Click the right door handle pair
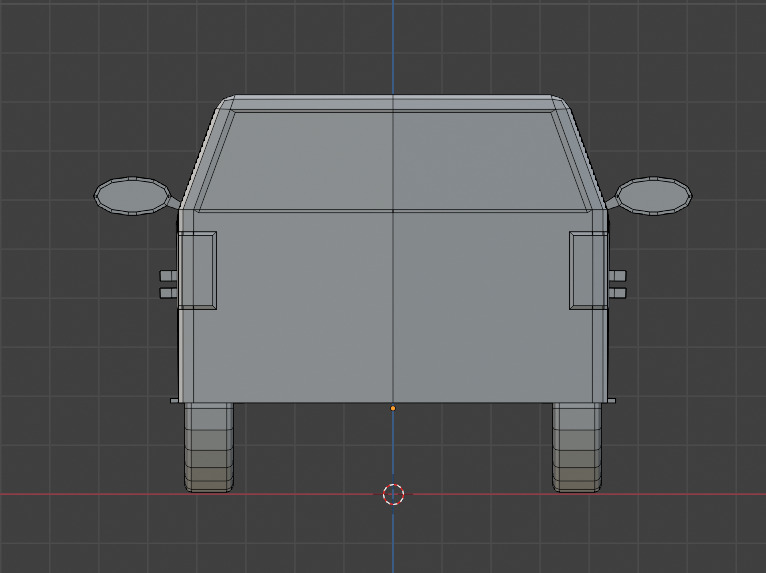The image size is (766, 573). point(617,284)
